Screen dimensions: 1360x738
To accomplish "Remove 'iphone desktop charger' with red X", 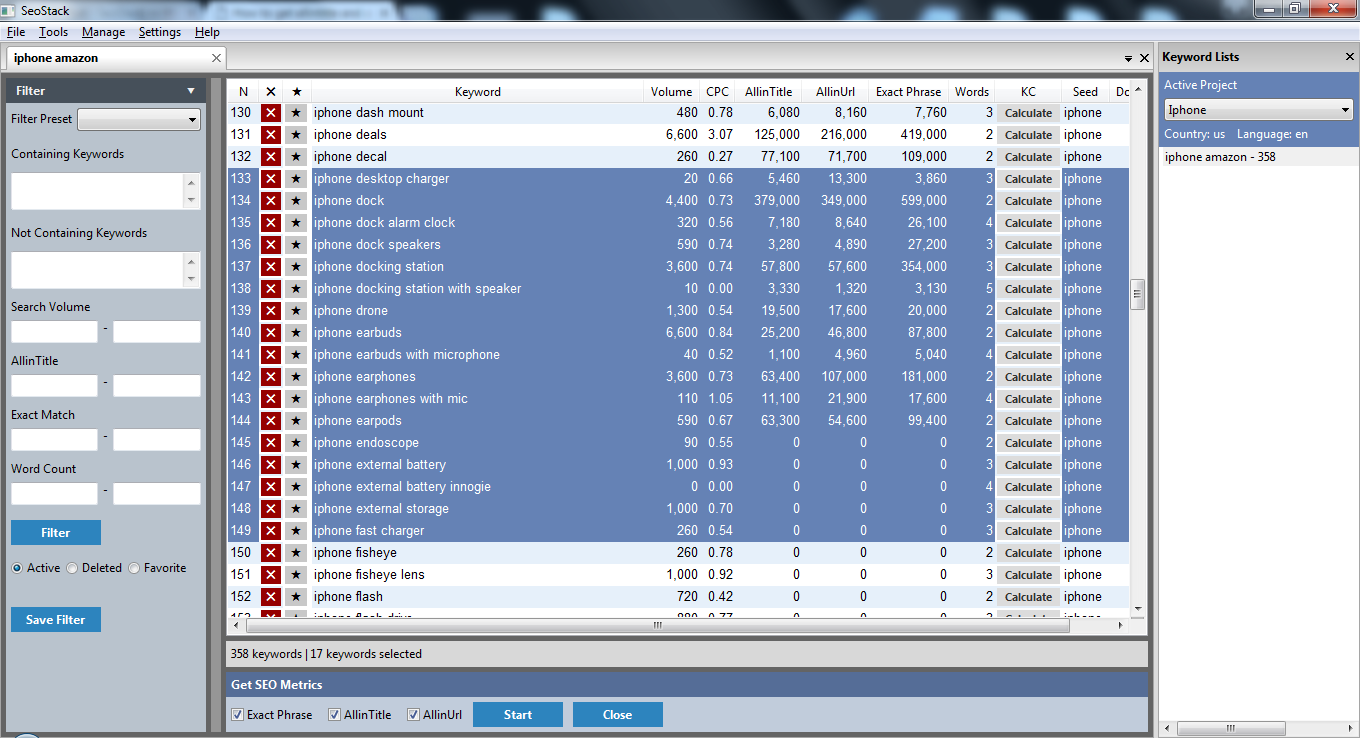I will coord(270,179).
